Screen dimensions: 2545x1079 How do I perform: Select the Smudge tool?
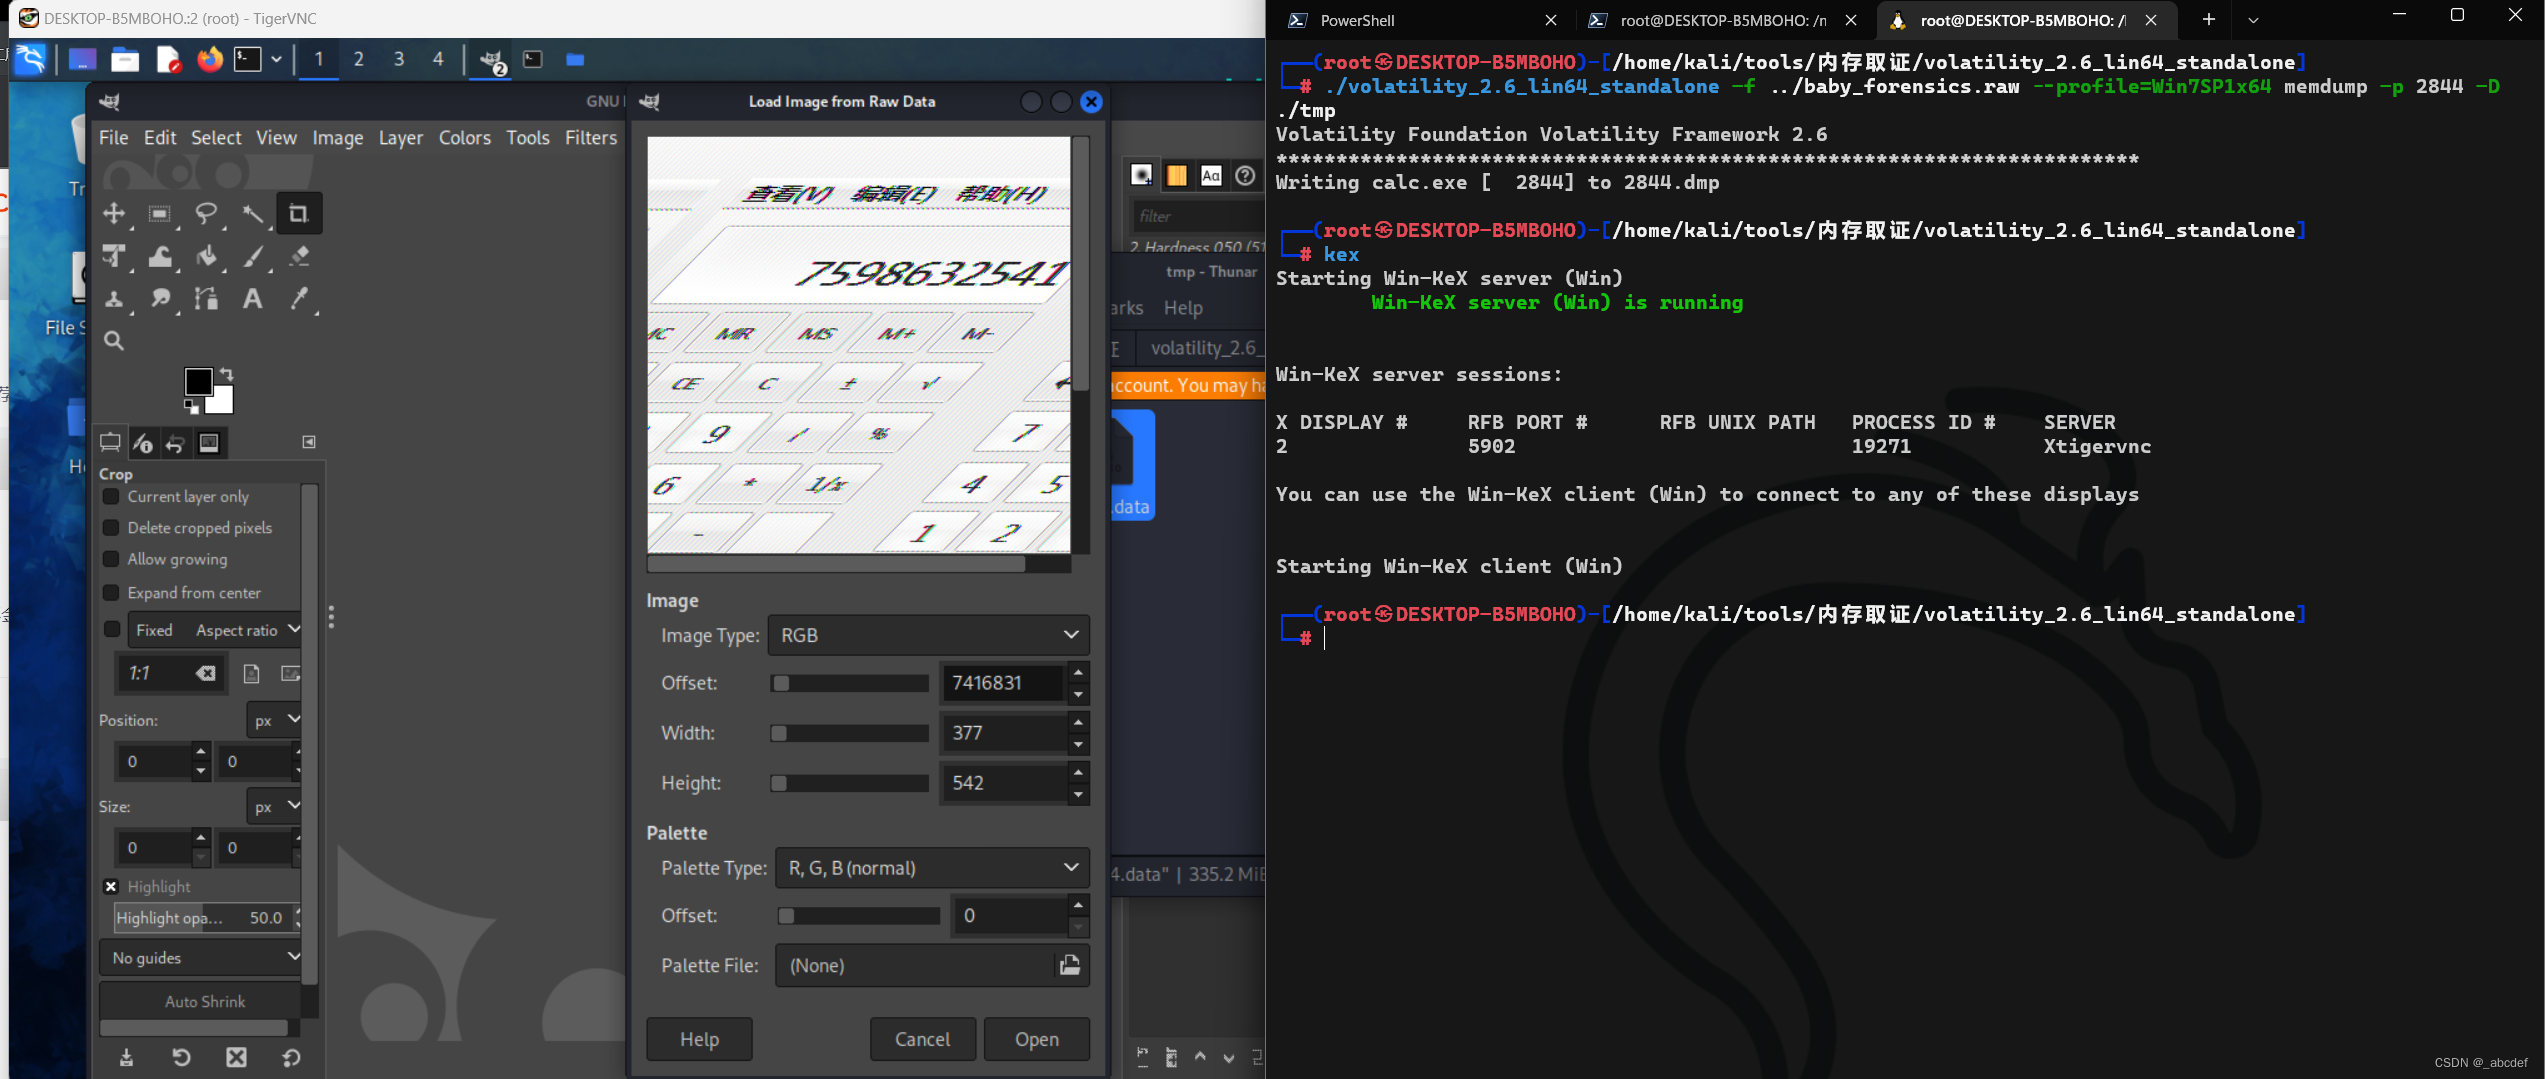coord(160,299)
